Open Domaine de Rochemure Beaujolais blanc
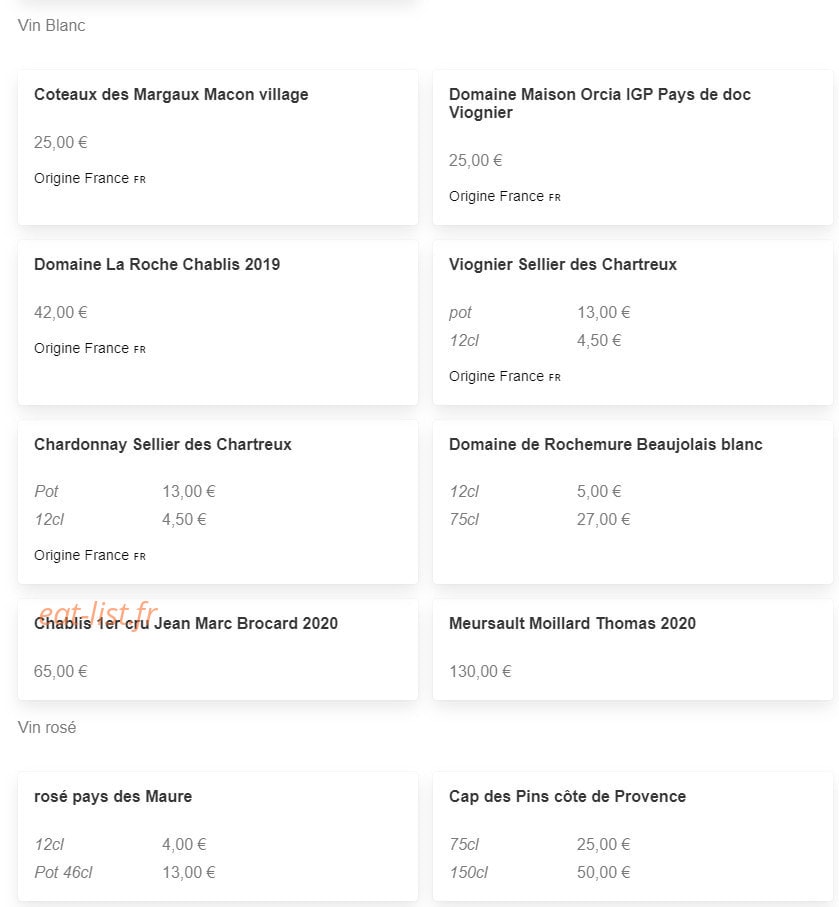This screenshot has height=907, width=839. [x=632, y=502]
